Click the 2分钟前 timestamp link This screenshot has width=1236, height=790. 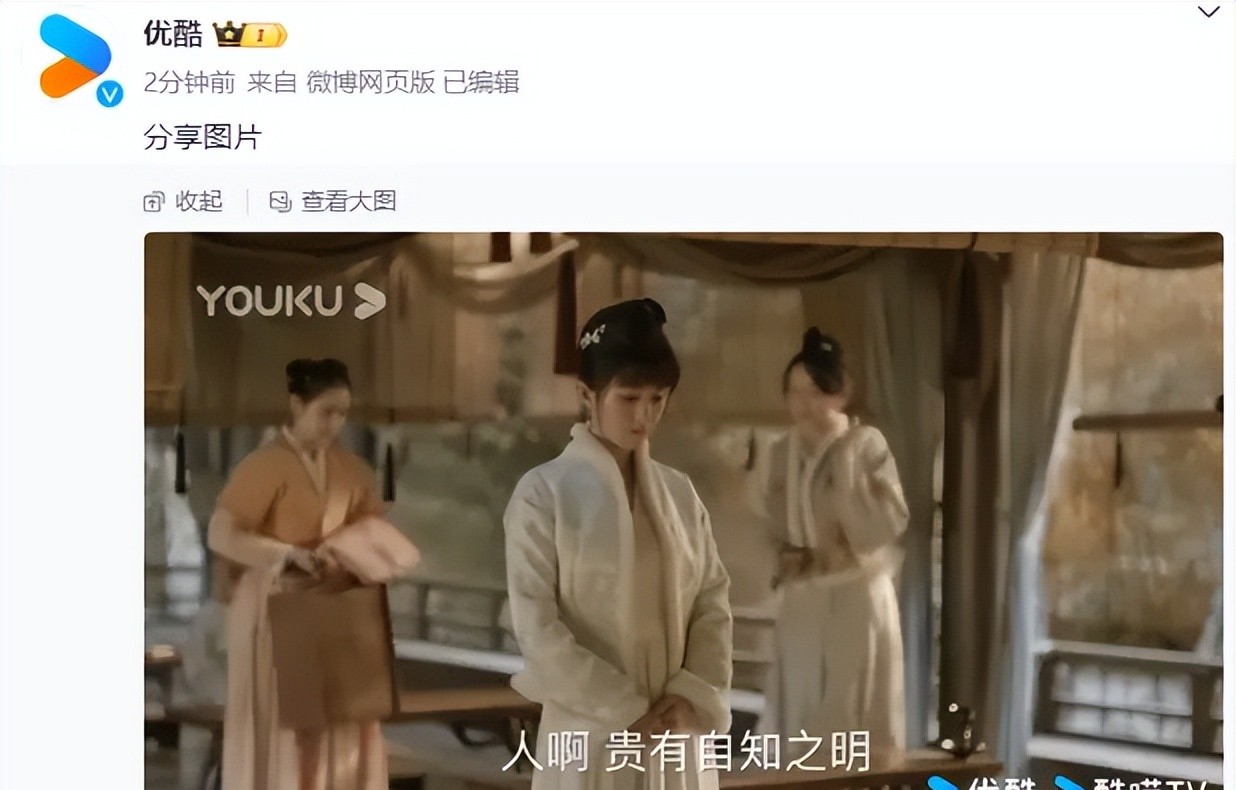pyautogui.click(x=189, y=82)
